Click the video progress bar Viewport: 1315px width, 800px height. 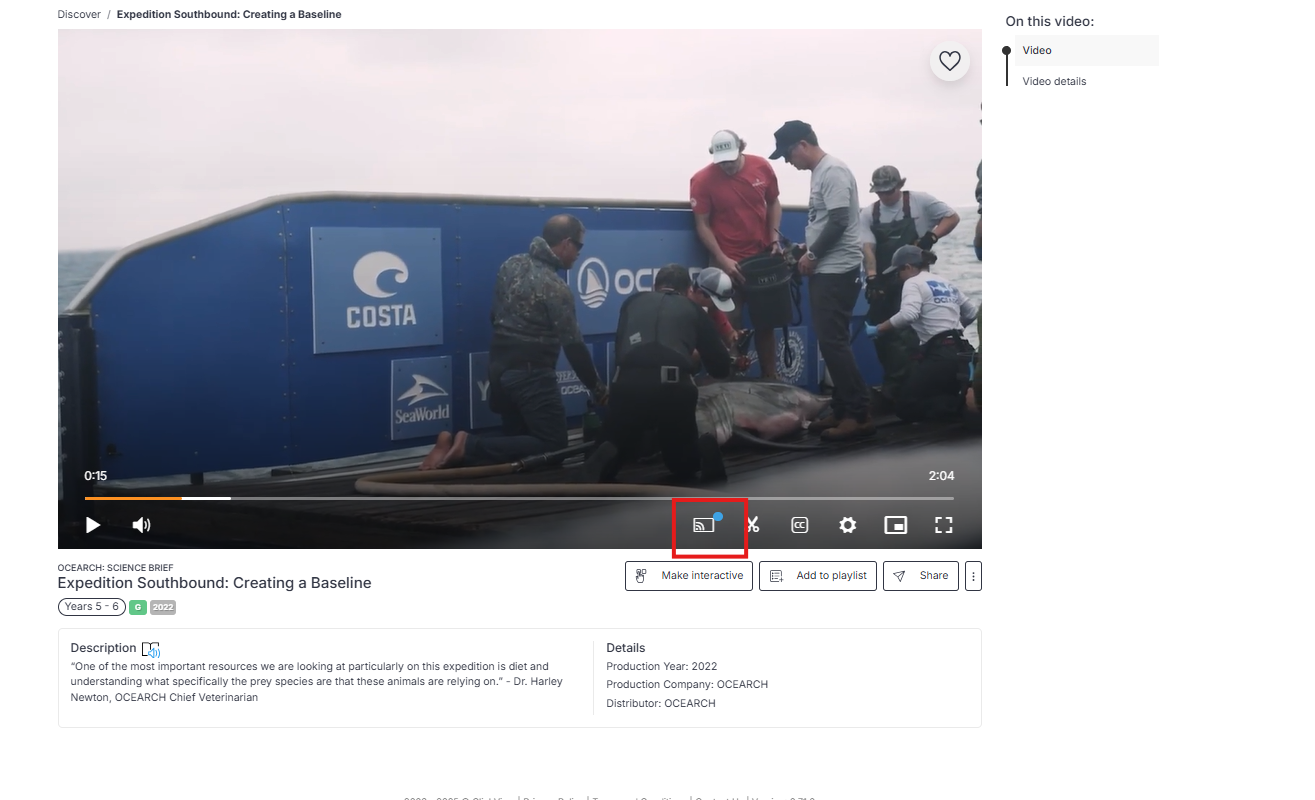[519, 498]
